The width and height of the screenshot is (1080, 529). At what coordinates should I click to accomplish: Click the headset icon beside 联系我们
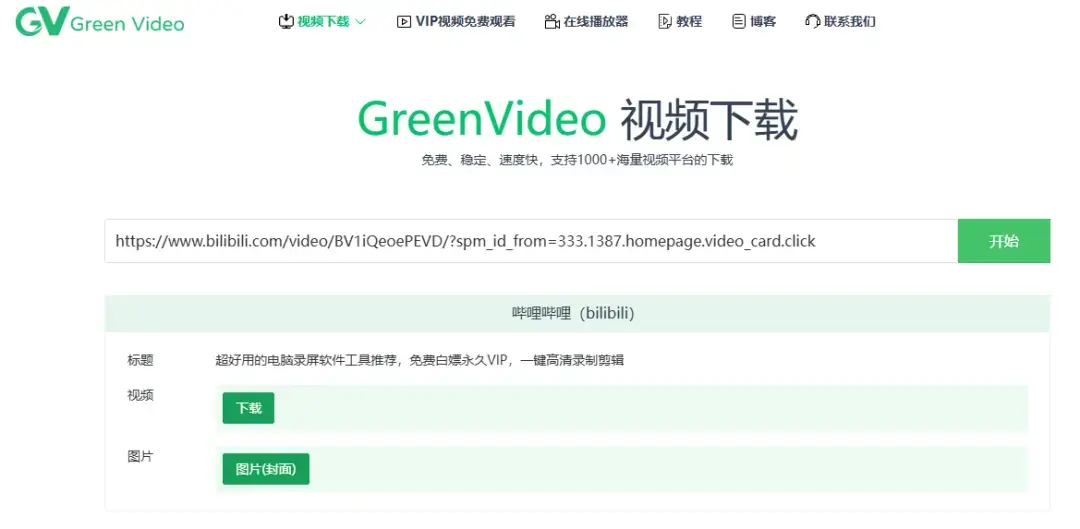point(813,21)
